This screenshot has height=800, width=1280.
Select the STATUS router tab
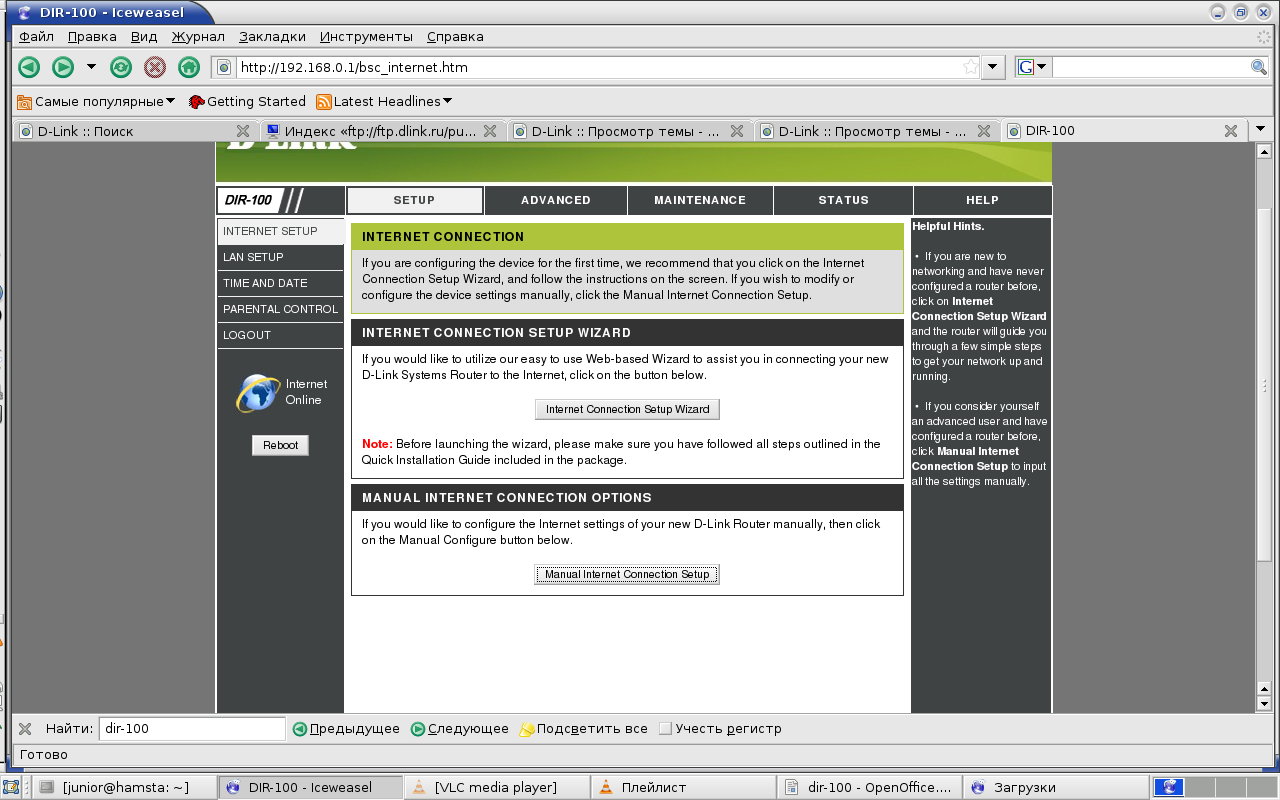844,200
